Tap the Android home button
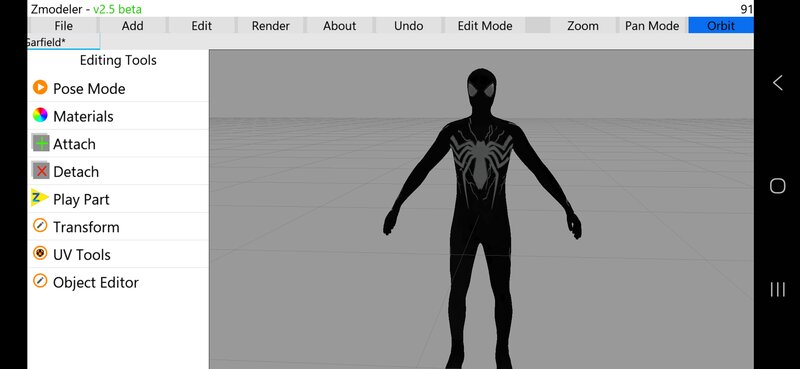The height and width of the screenshot is (369, 800). (x=777, y=186)
